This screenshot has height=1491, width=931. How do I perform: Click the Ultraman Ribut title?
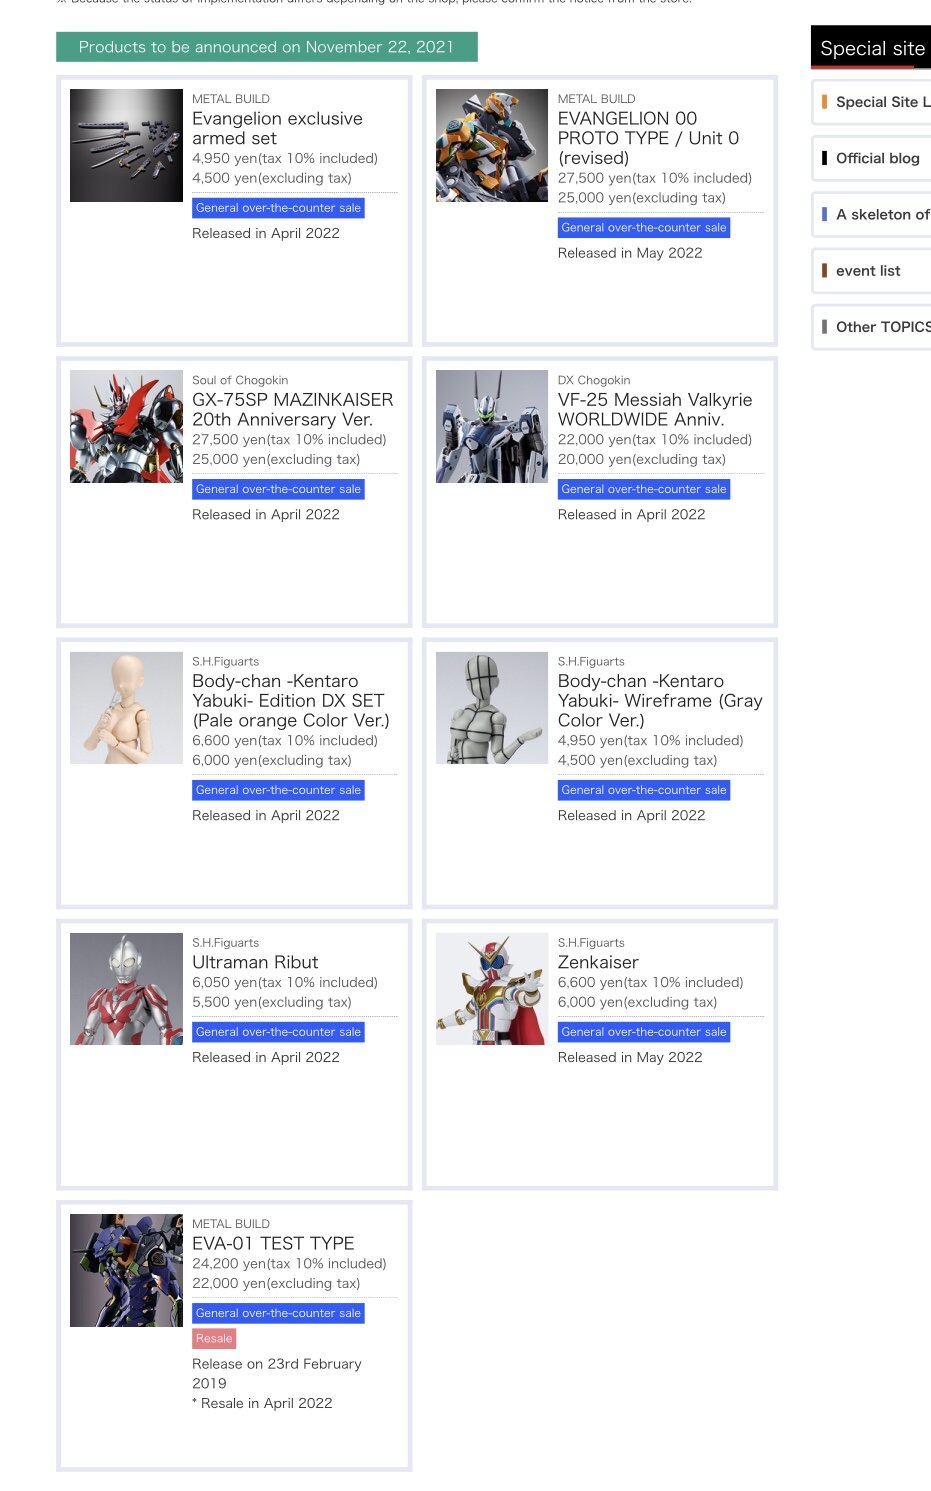click(x=255, y=962)
